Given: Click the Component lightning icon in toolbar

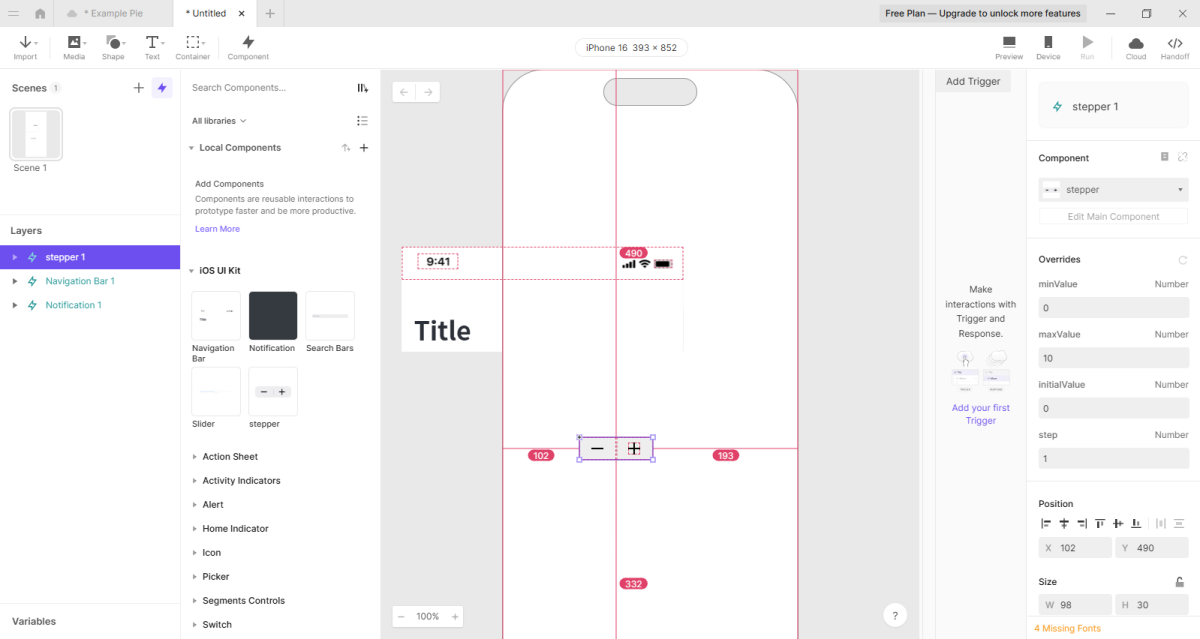Looking at the screenshot, I should (248, 47).
